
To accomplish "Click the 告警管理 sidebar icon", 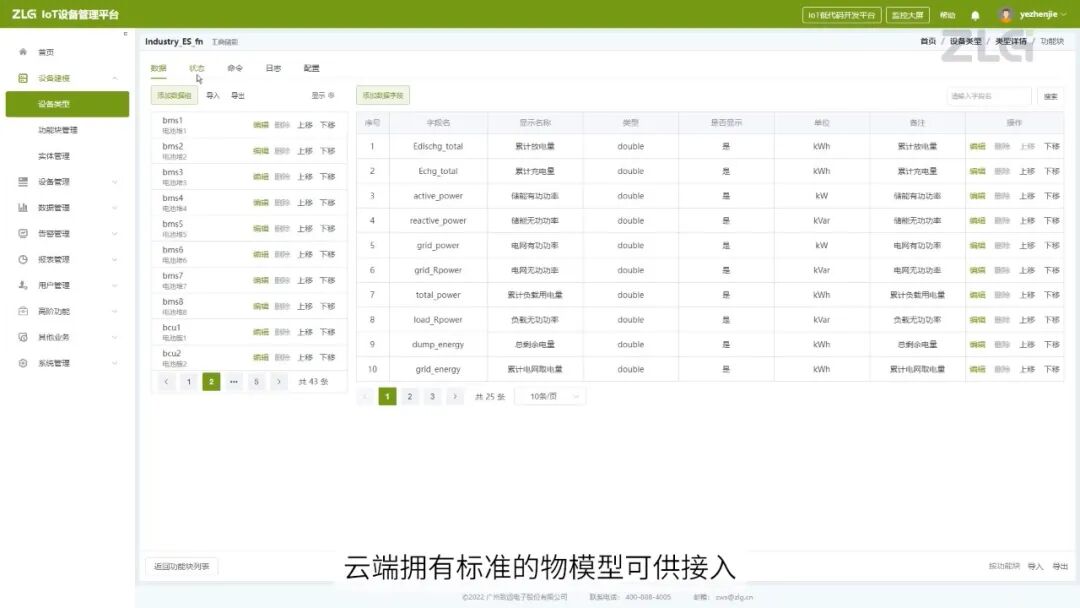I will [23, 234].
